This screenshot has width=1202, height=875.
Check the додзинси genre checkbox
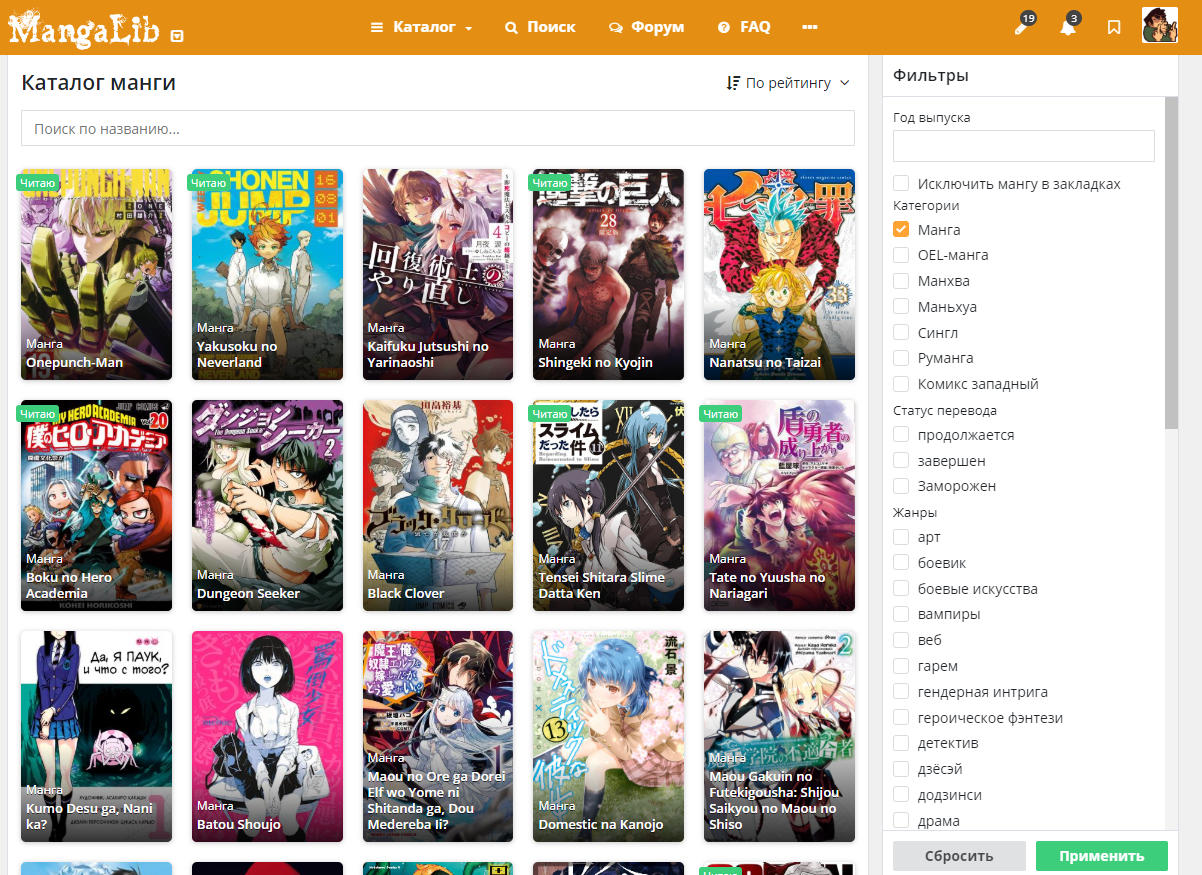coord(901,795)
